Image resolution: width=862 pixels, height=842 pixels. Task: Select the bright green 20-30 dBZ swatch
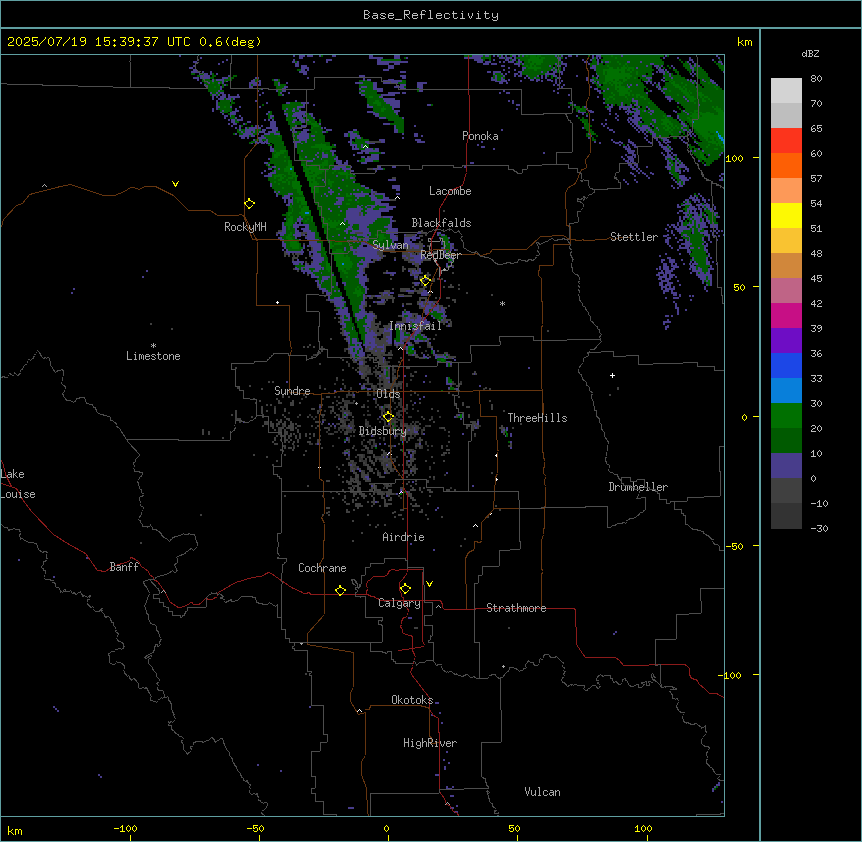[x=786, y=416]
